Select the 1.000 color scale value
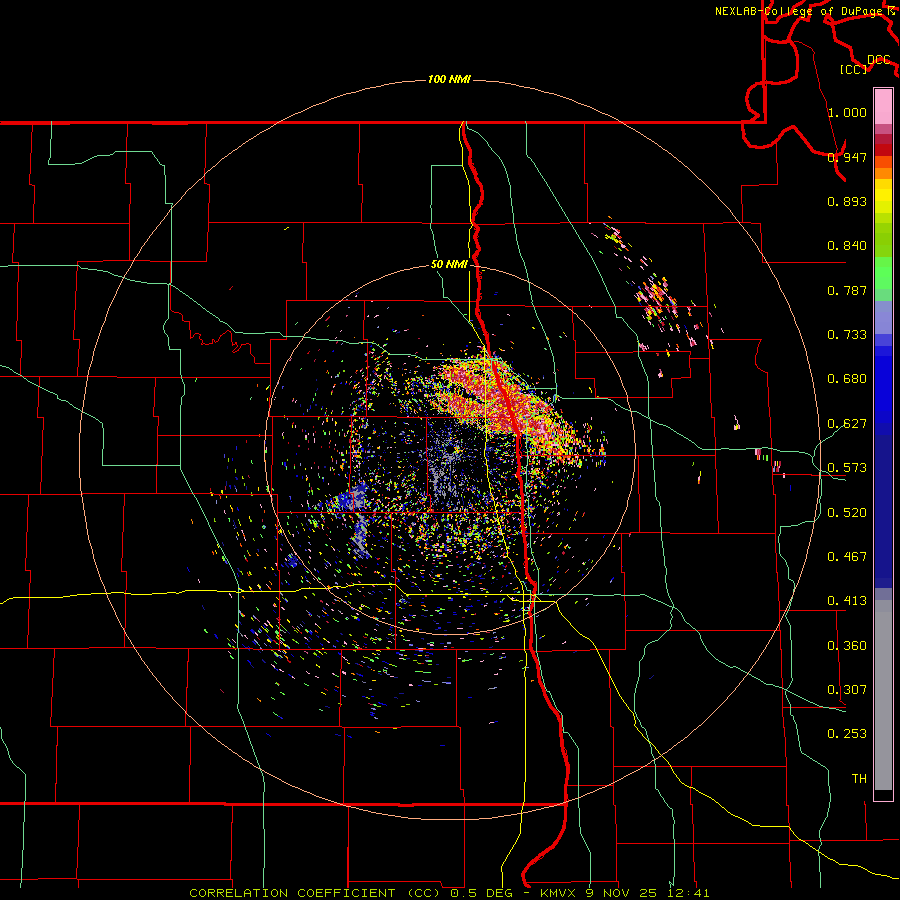This screenshot has width=900, height=900. pyautogui.click(x=847, y=112)
